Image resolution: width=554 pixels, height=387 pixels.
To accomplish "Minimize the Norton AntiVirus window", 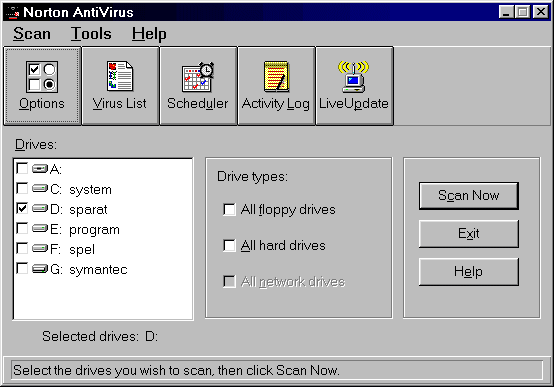I will click(506, 12).
